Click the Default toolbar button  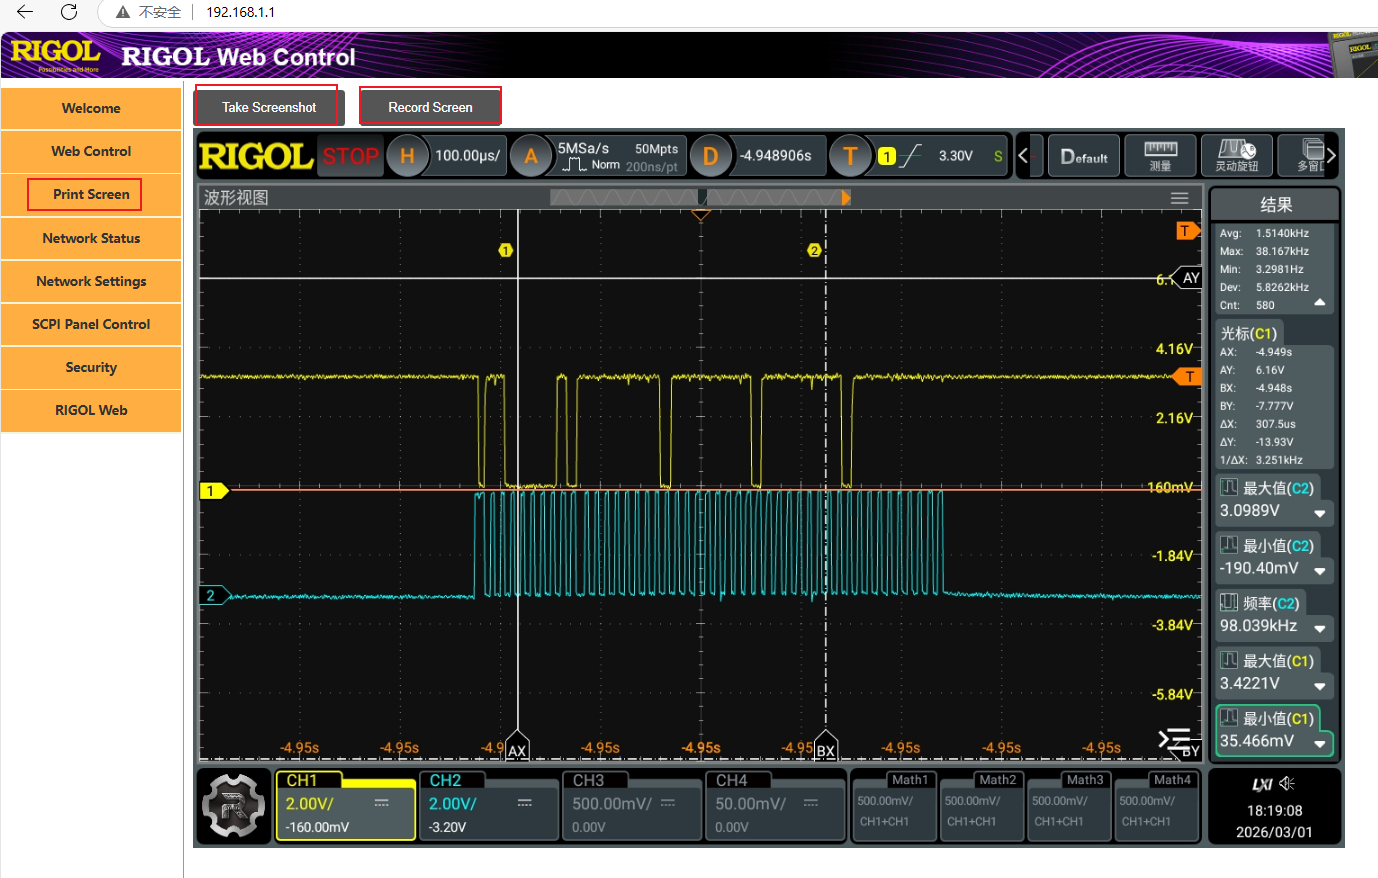click(1084, 157)
